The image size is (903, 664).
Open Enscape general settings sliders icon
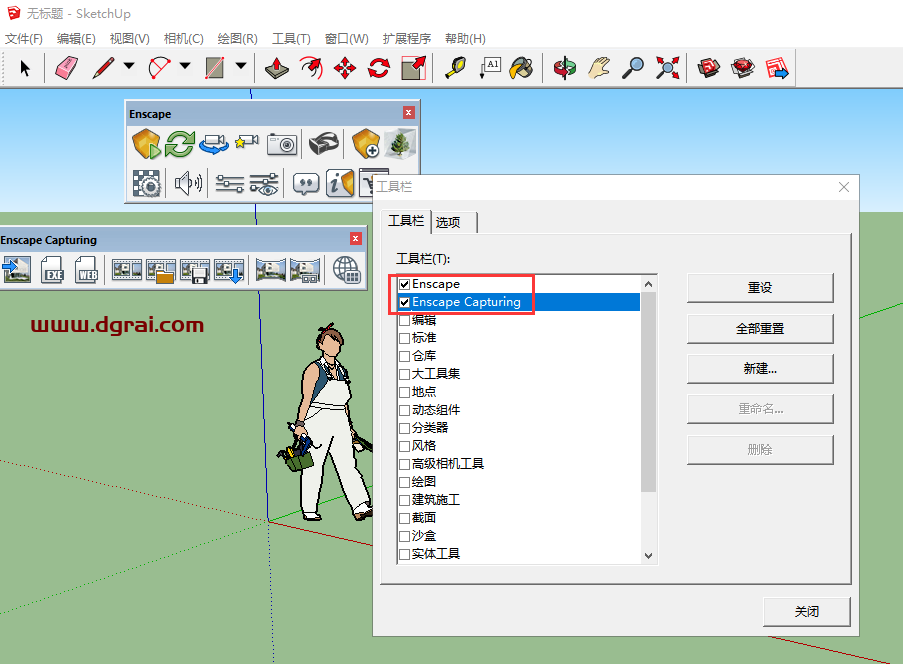[230, 184]
